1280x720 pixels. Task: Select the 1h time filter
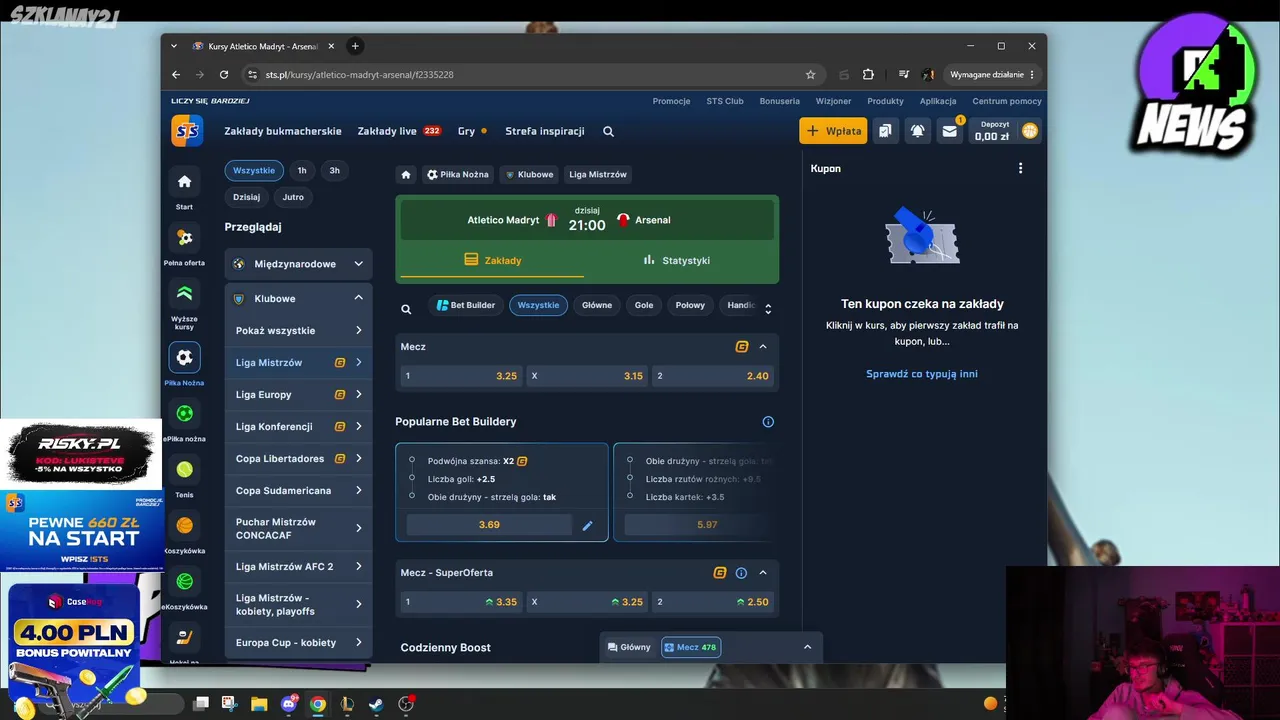302,170
